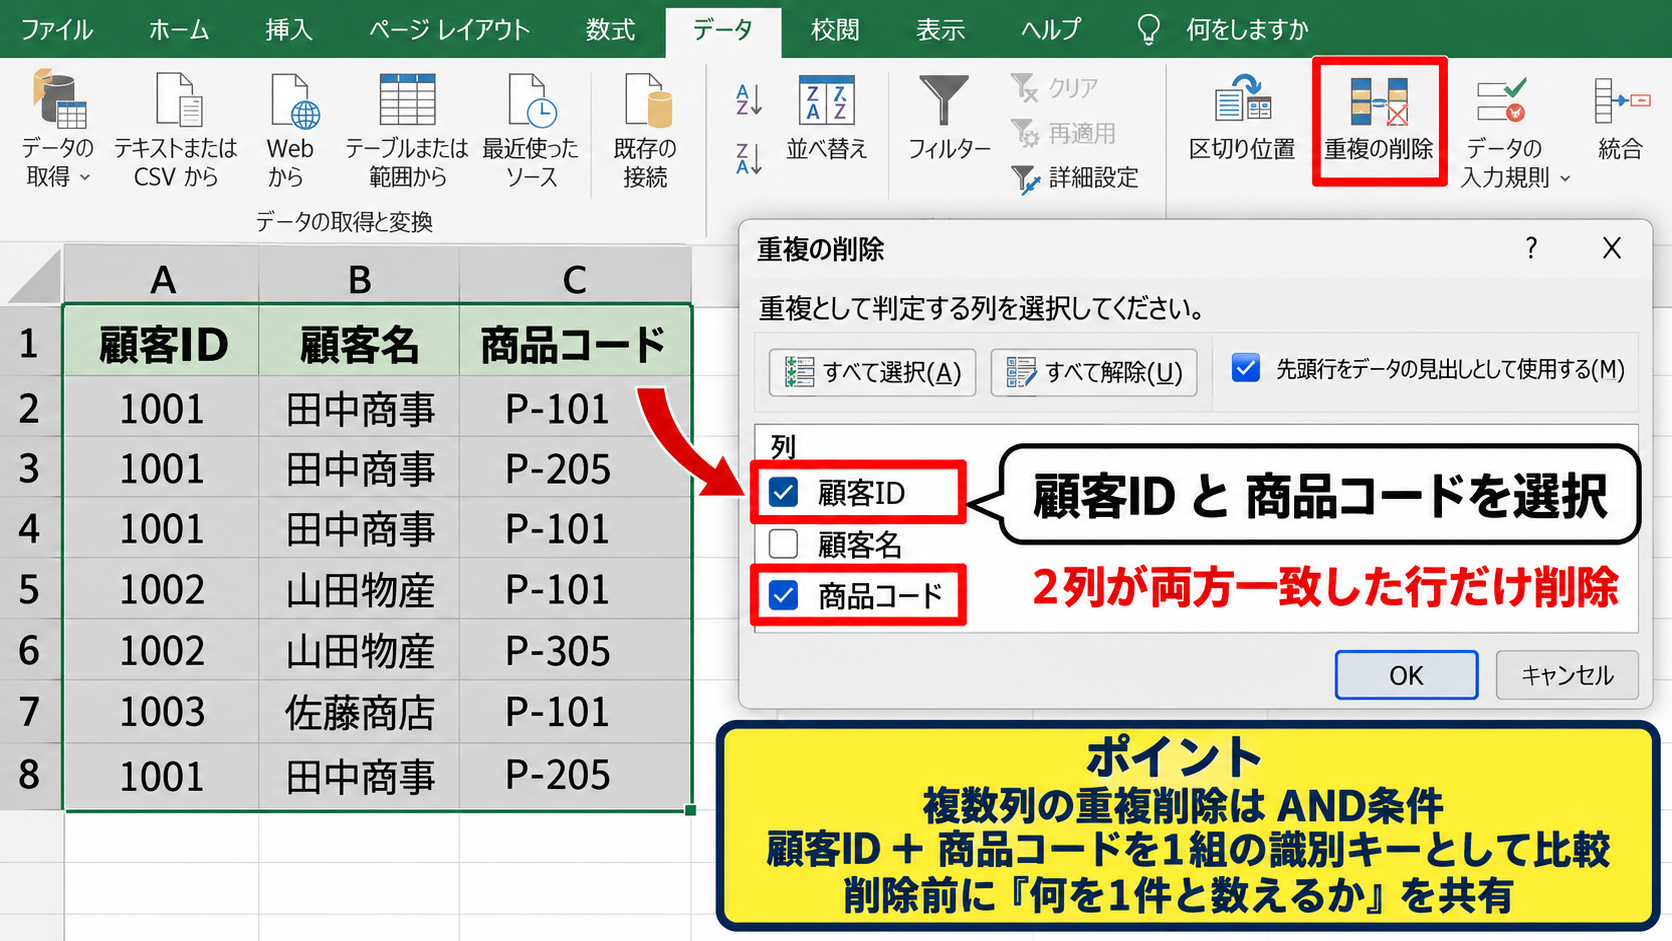Click すべて選択(A) button
1672x941 pixels.
872,372
